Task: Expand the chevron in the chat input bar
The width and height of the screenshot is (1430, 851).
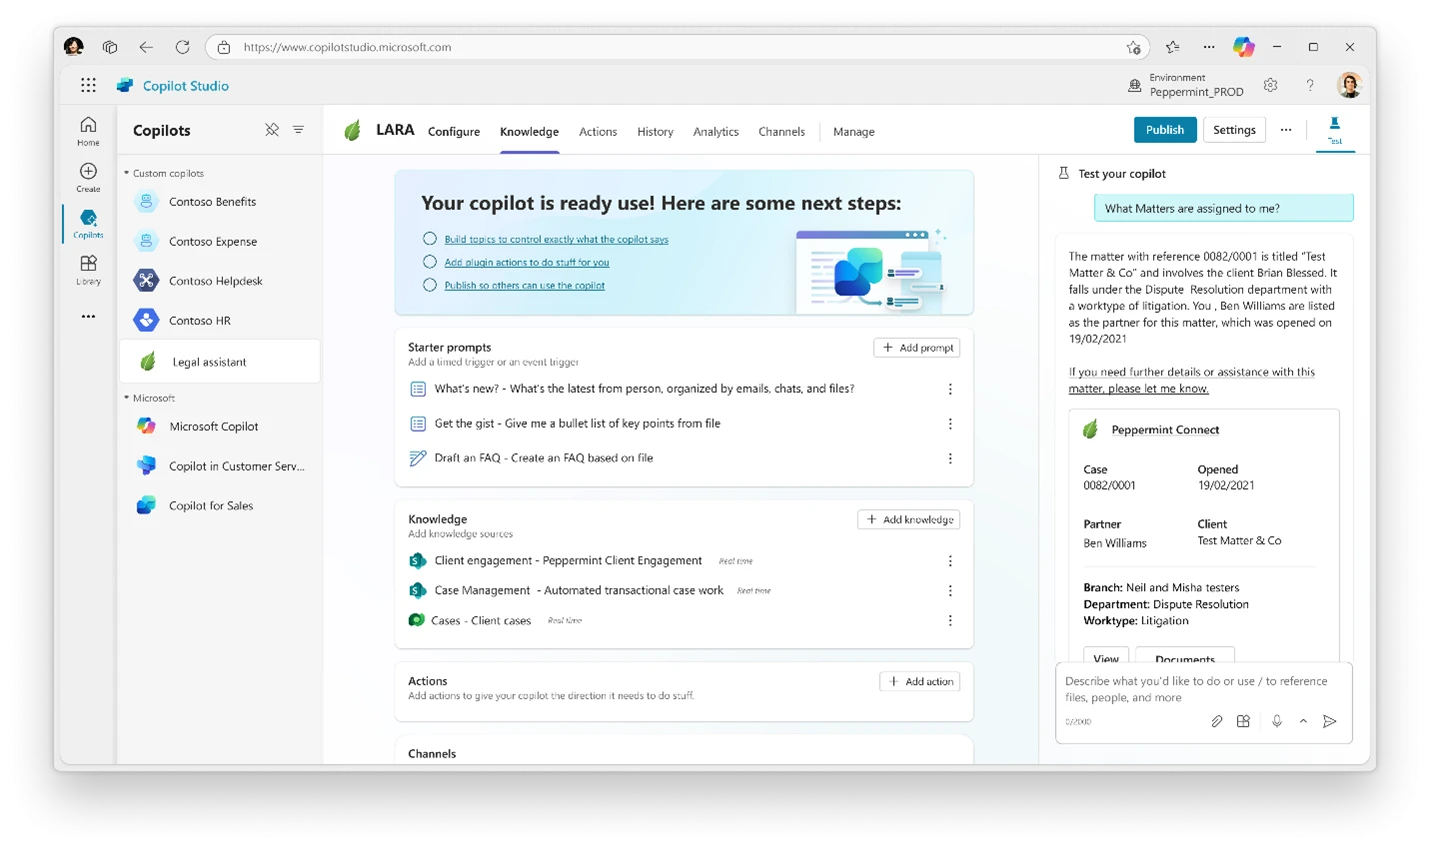Action: pyautogui.click(x=1303, y=720)
